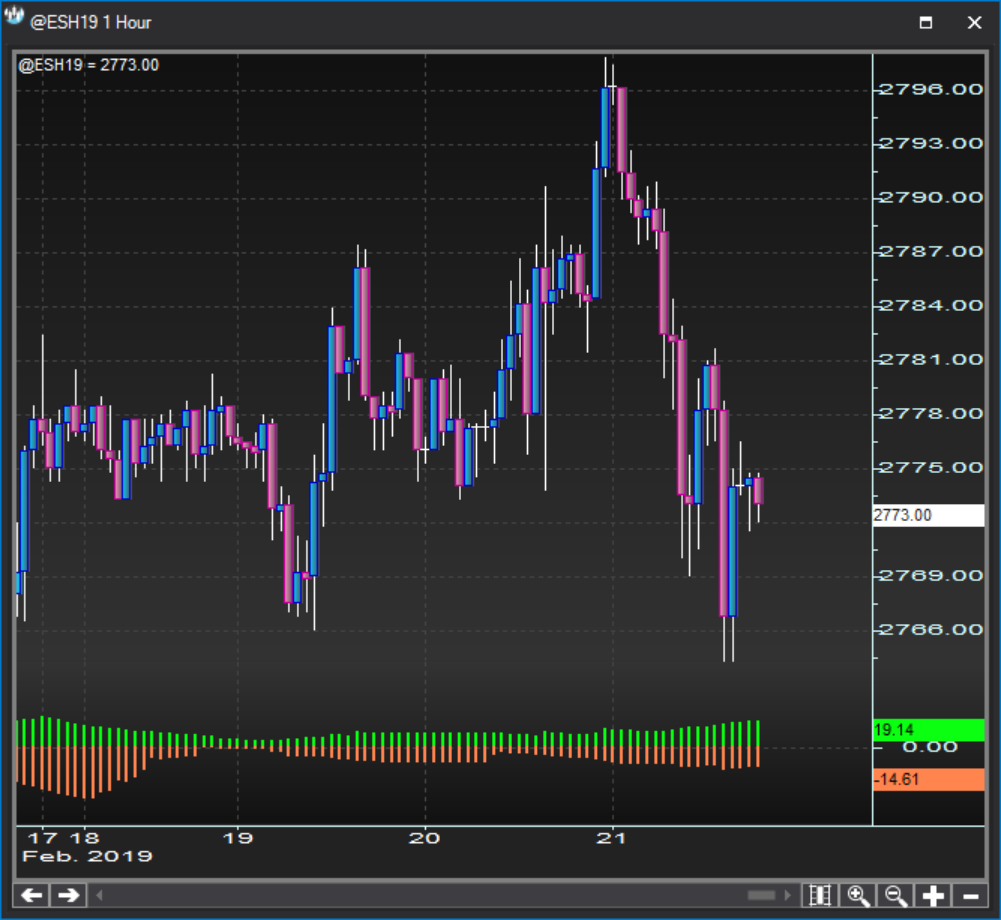The height and width of the screenshot is (920, 1001).
Task: Close the @ESH19 1 Hour chart window
Action: pos(974,22)
